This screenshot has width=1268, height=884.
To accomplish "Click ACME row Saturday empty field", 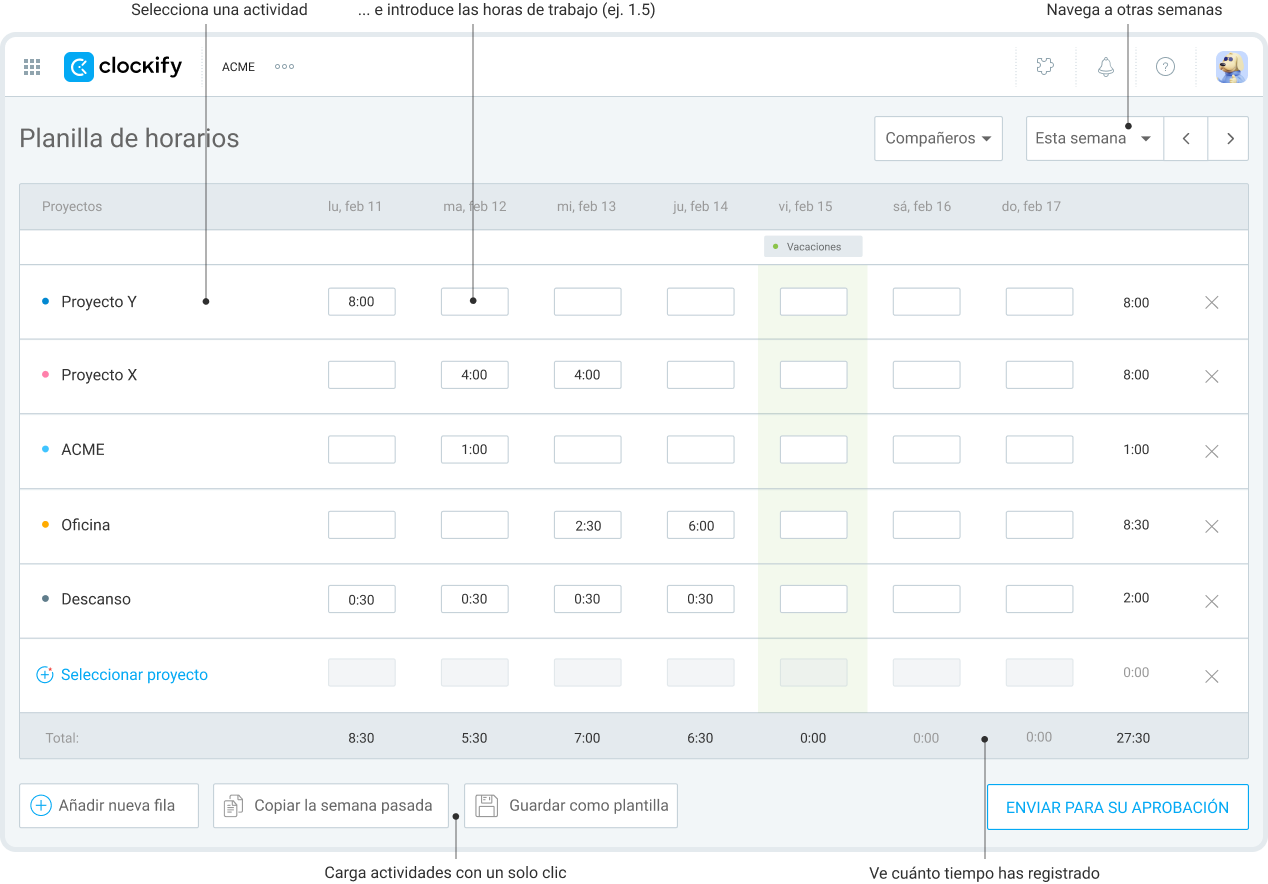I will [x=926, y=450].
